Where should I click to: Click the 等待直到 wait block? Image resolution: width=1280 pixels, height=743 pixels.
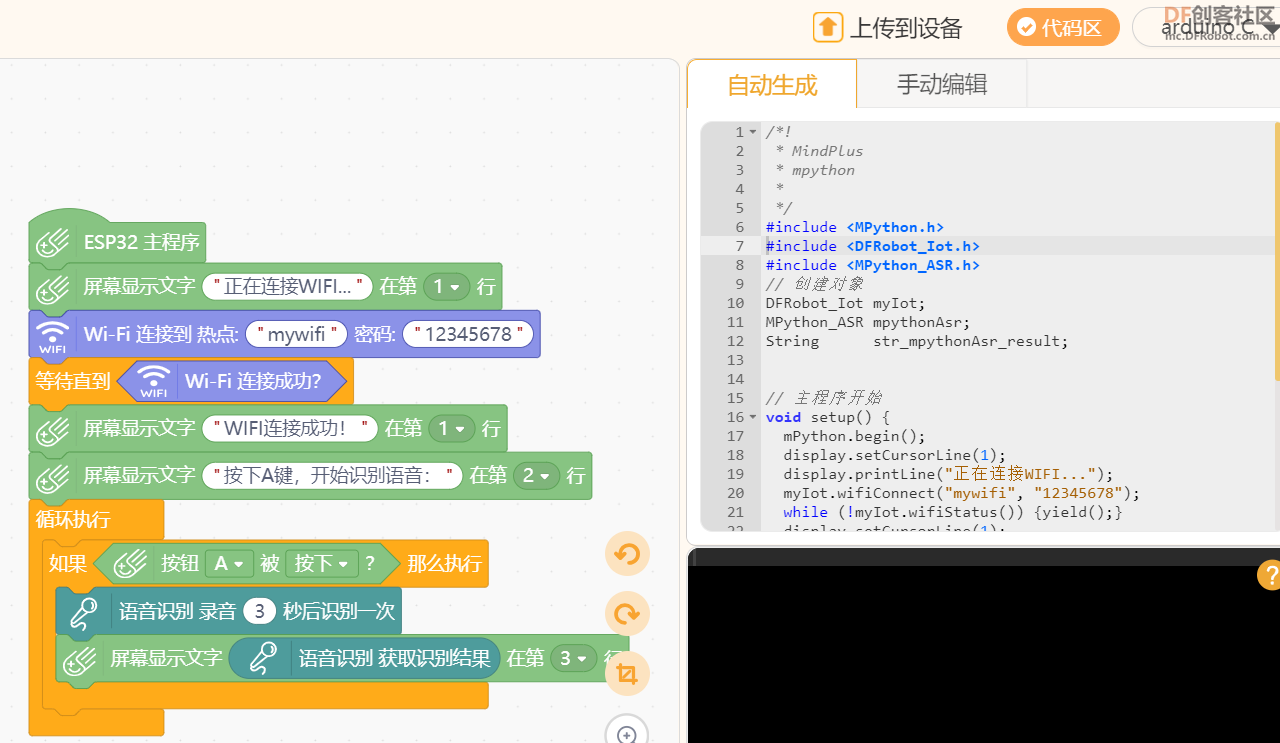[72, 381]
